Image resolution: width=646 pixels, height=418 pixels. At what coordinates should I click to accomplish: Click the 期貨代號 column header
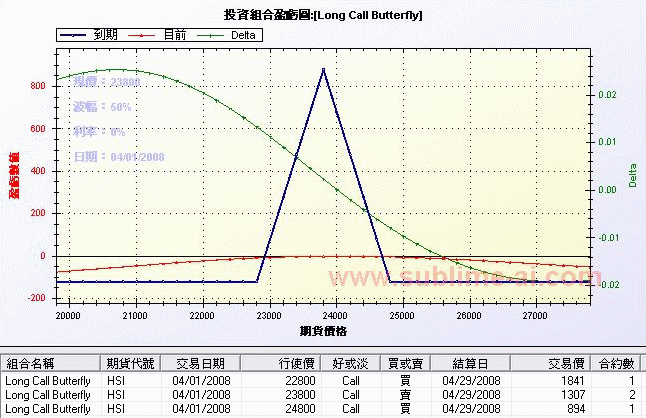(x=129, y=363)
